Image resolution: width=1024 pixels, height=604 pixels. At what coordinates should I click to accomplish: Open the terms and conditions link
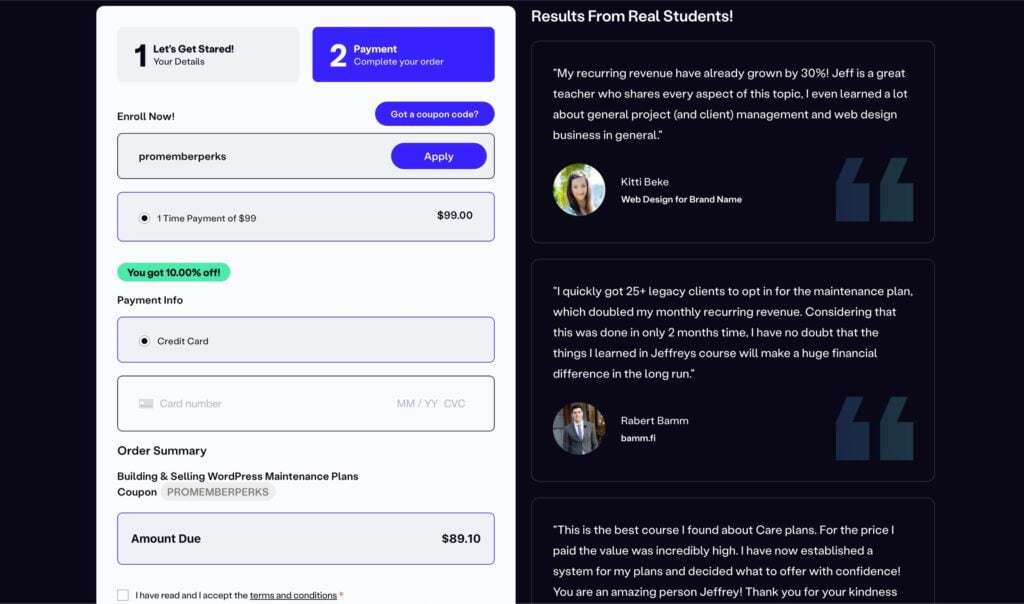click(x=293, y=596)
